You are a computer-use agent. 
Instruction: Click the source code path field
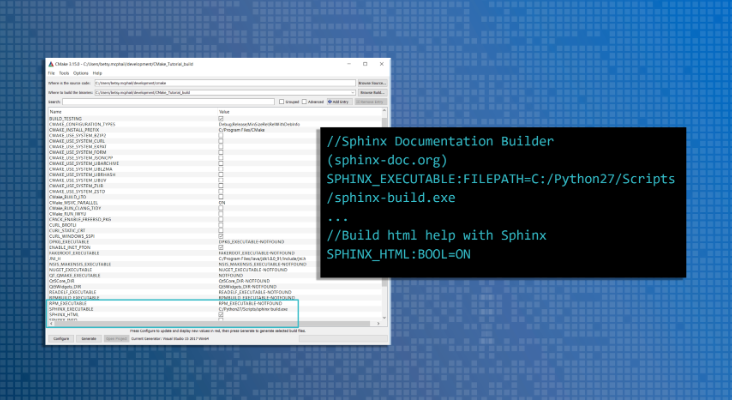coord(225,83)
